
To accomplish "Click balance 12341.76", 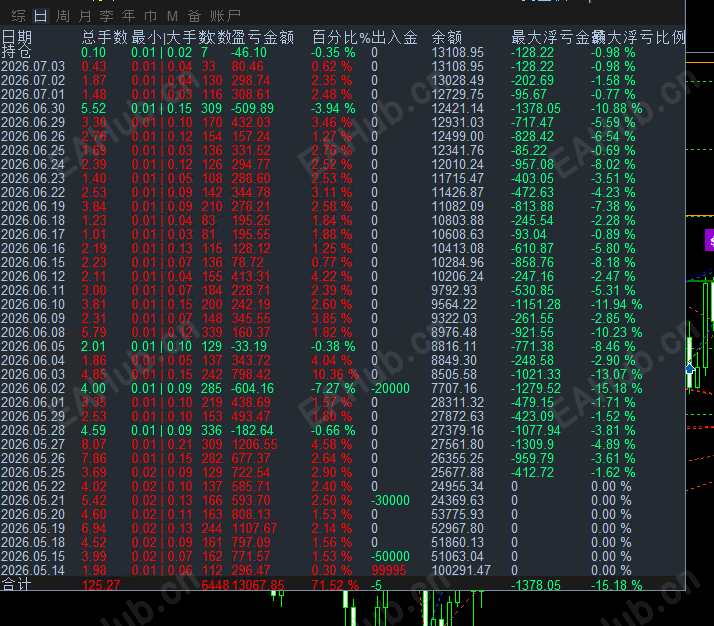I will coord(458,151).
